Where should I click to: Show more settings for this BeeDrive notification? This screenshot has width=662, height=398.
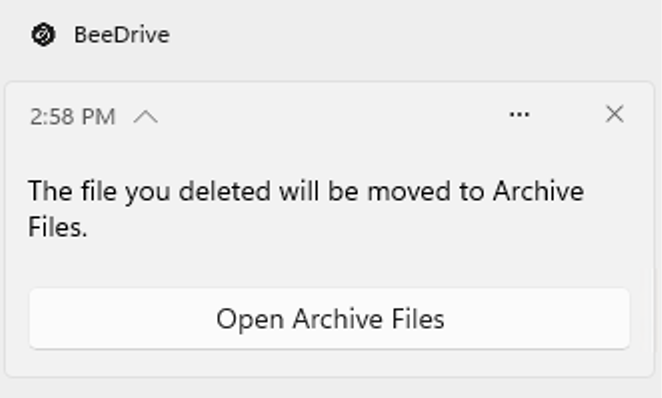point(519,114)
